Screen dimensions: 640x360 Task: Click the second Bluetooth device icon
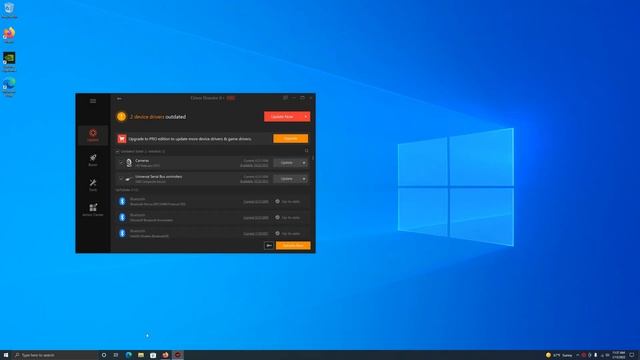(x=122, y=217)
